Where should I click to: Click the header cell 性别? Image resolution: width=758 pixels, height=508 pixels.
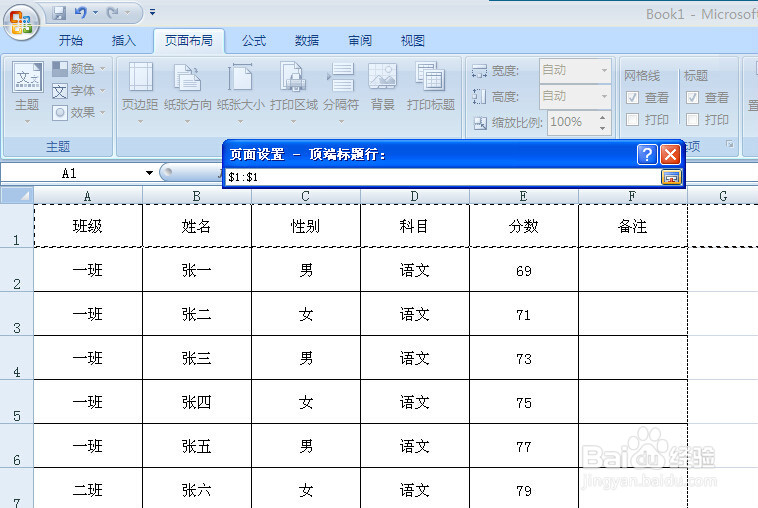coord(306,226)
